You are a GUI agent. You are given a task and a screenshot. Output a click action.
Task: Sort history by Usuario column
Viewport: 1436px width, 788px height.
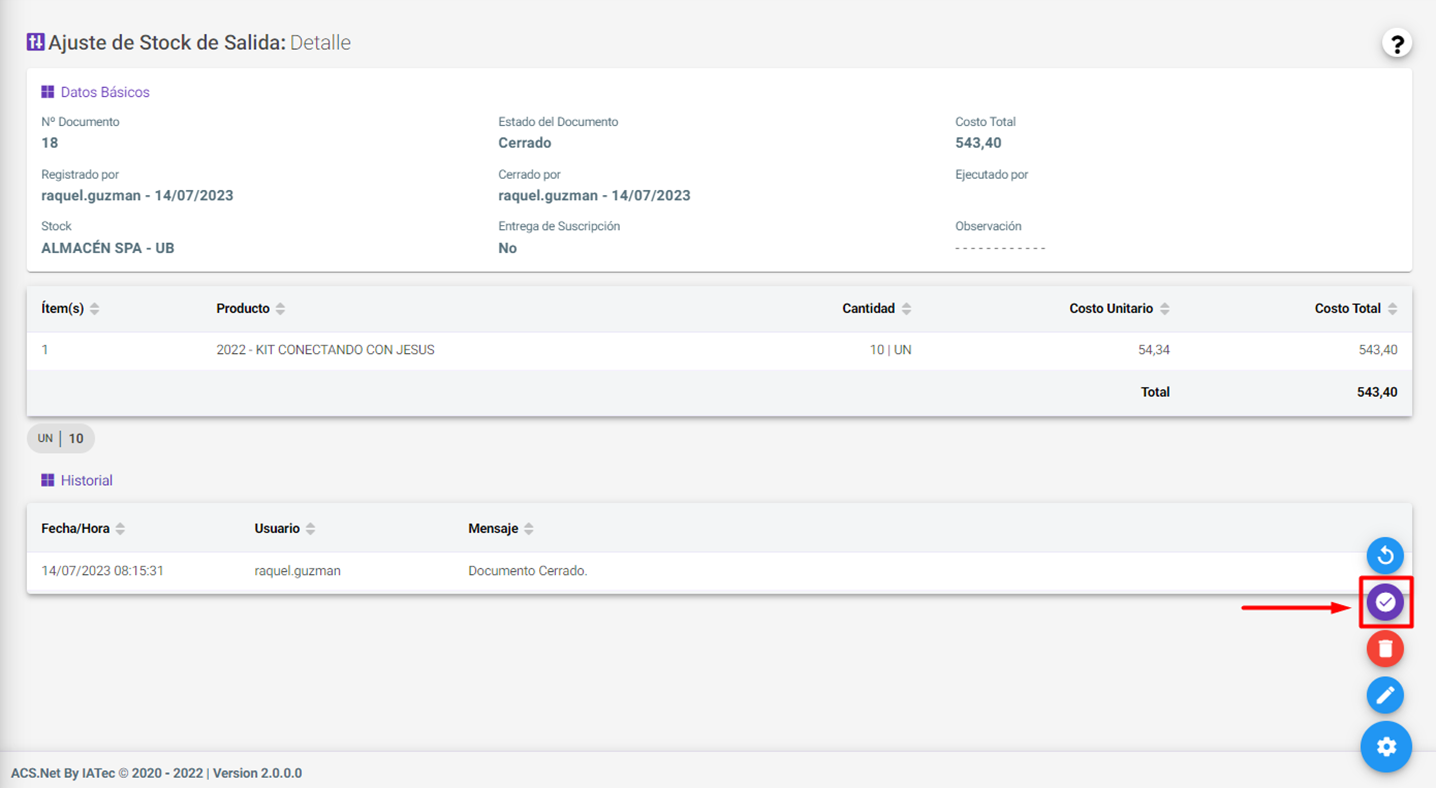point(285,529)
